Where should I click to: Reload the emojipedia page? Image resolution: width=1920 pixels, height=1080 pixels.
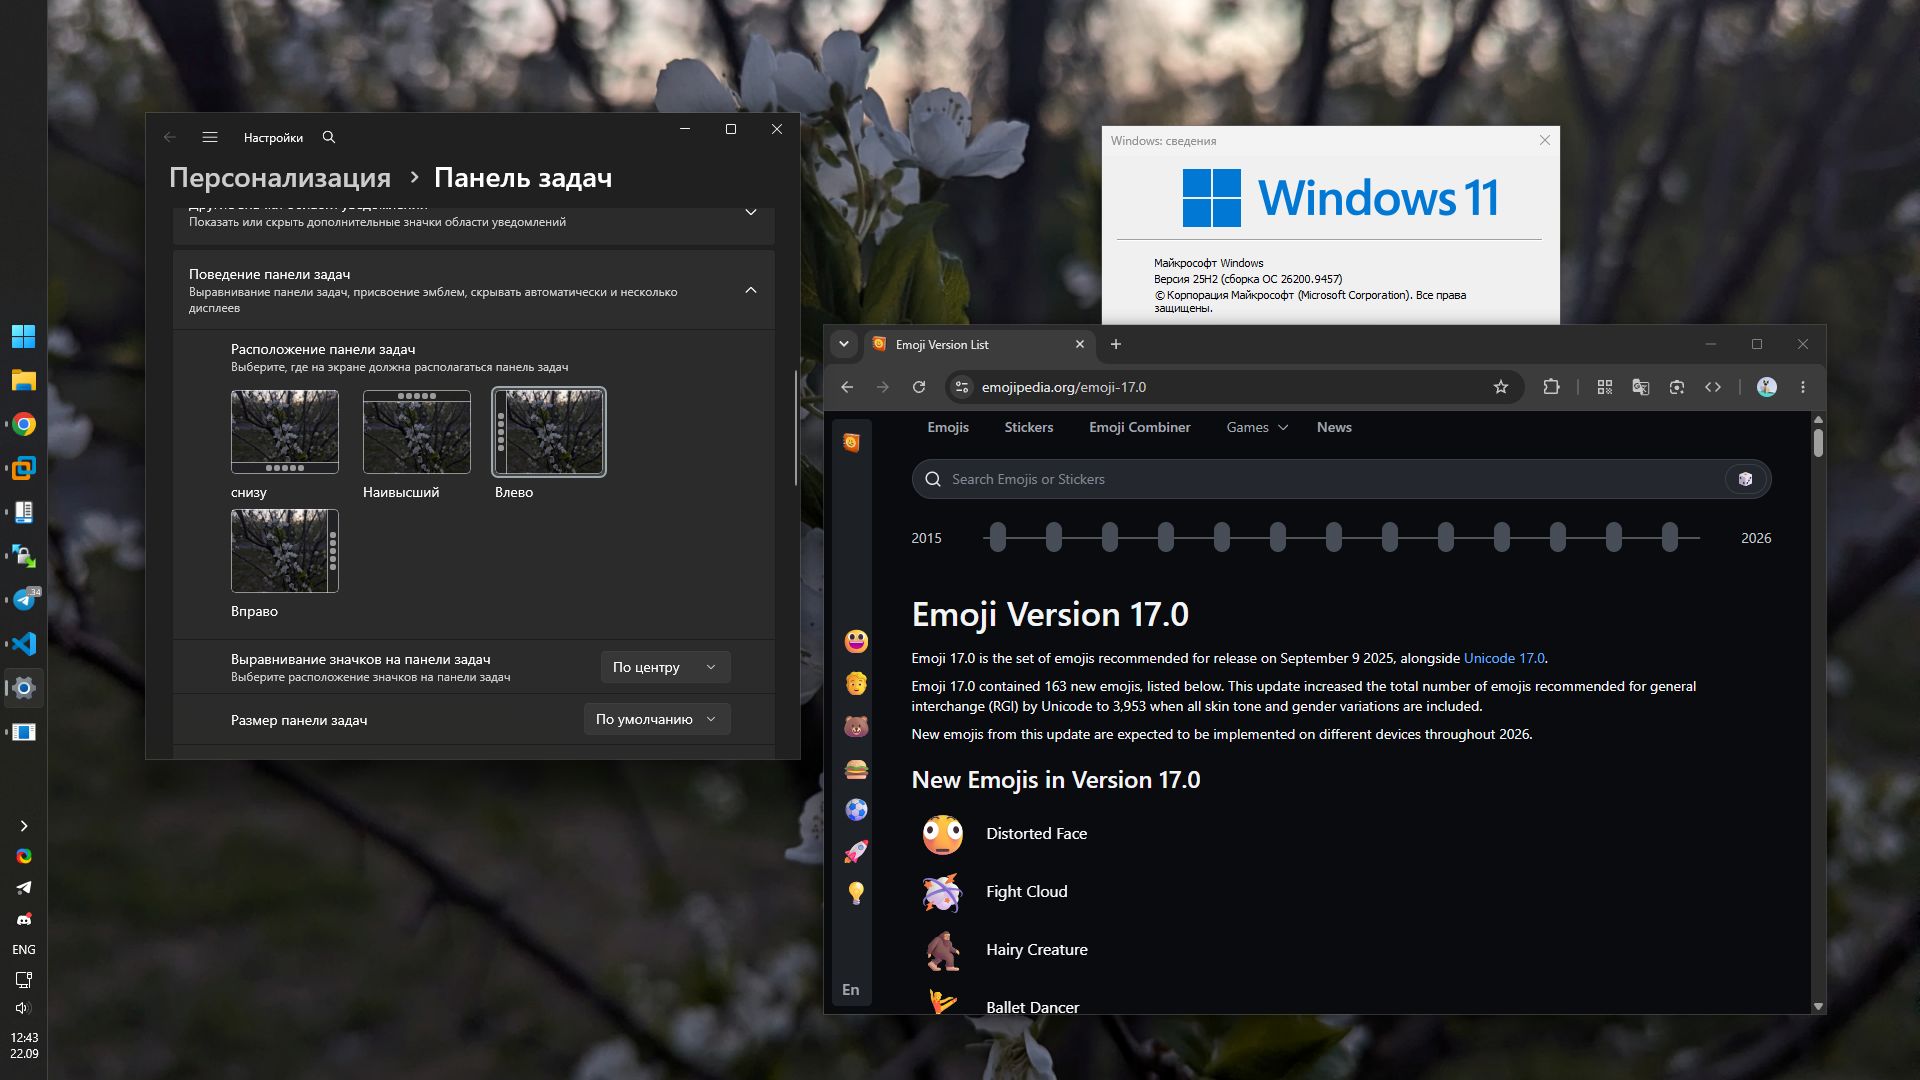point(919,387)
